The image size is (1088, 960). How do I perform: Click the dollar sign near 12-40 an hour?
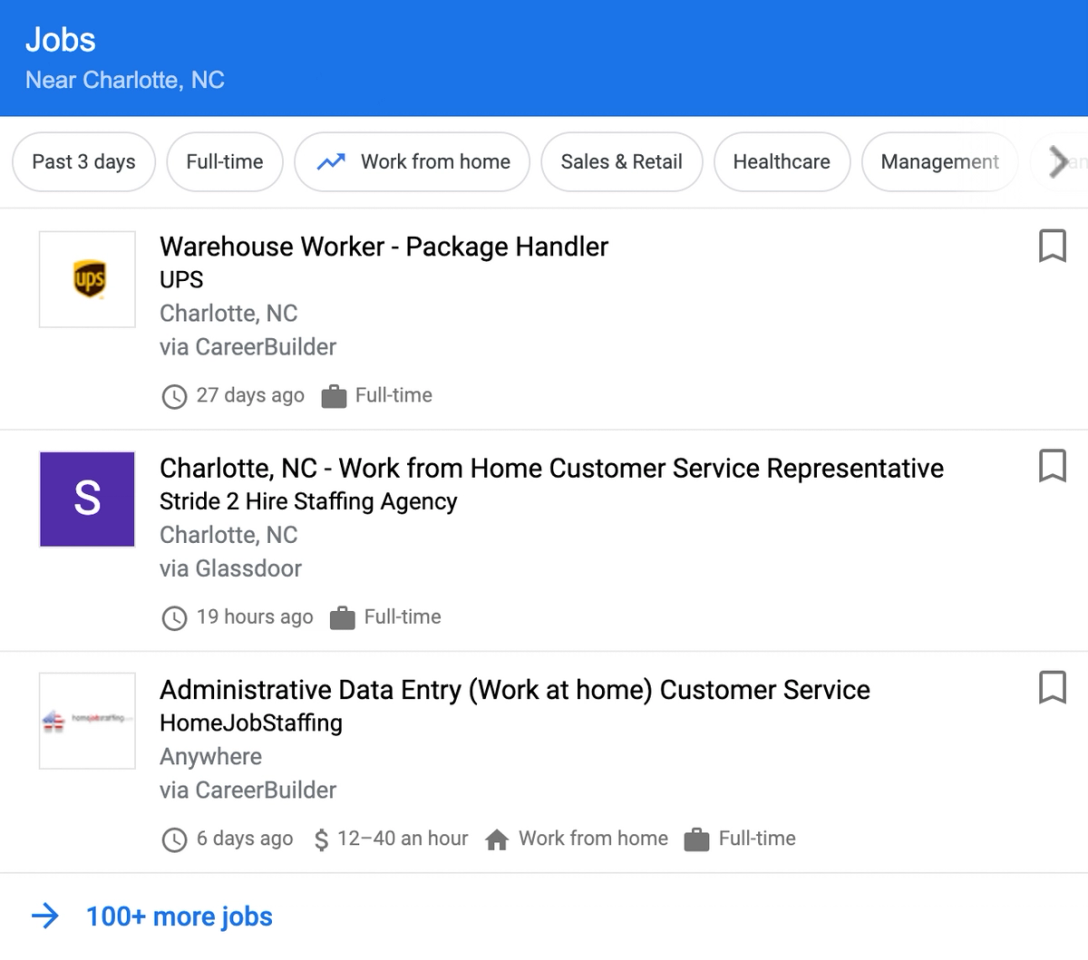pos(319,839)
